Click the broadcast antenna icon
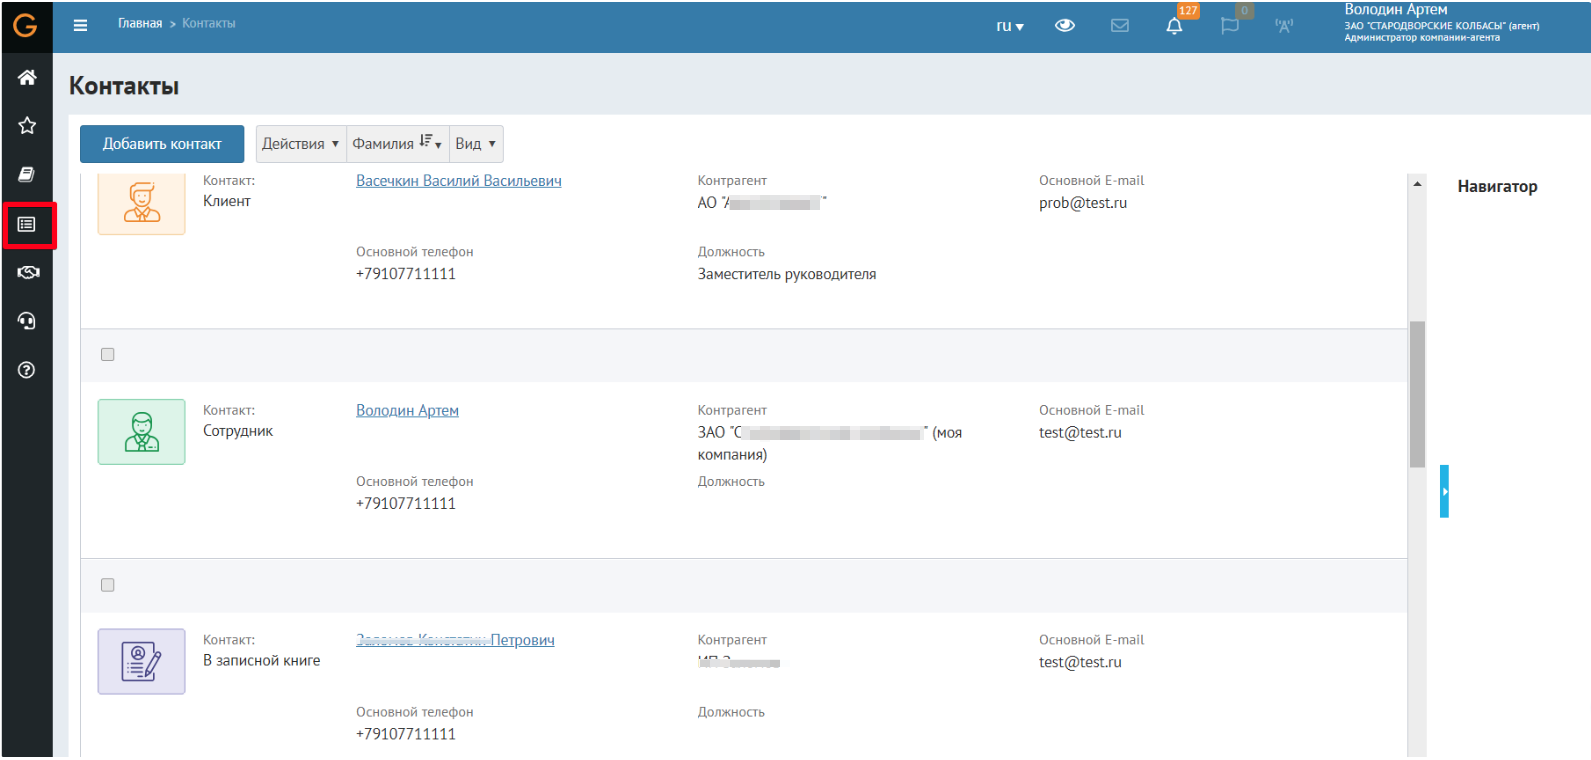 tap(1284, 25)
